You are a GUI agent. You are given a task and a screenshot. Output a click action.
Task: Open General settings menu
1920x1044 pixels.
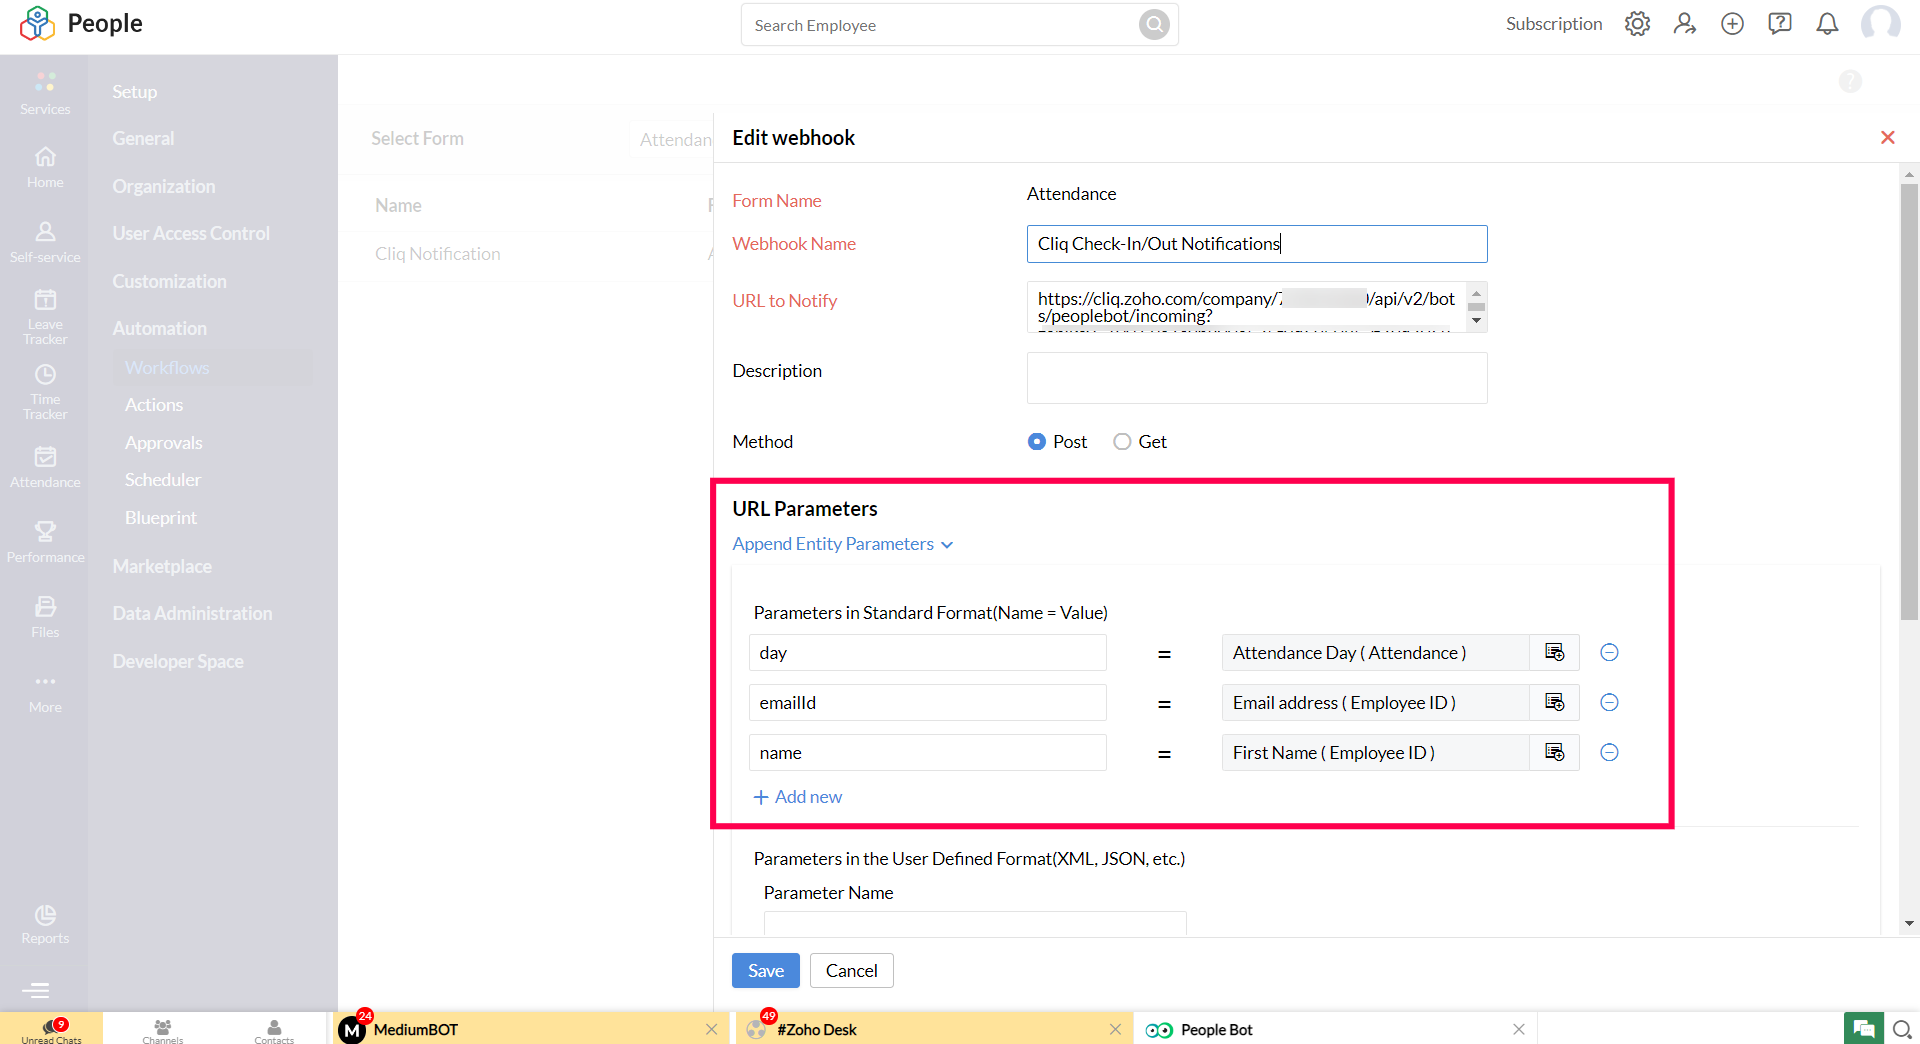coord(143,139)
